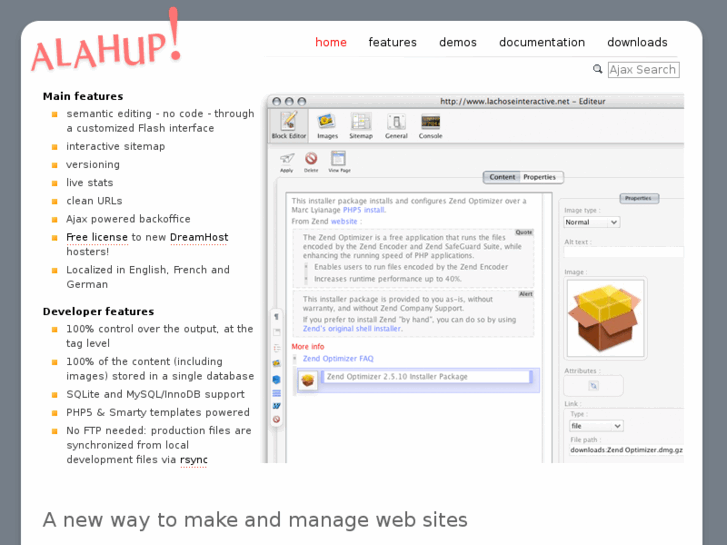The height and width of the screenshot is (545, 727).
Task: Select the red alert block icon in side palette
Action: tap(276, 419)
